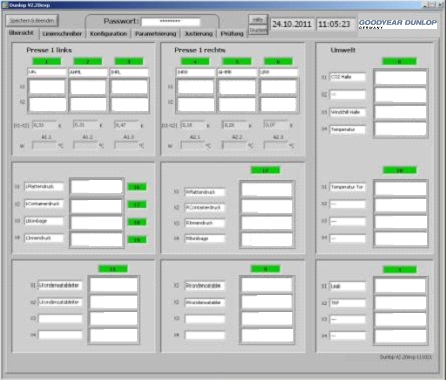This screenshot has width=446, height=380.
Task: Open the Konfiguration tab
Action: (108, 34)
